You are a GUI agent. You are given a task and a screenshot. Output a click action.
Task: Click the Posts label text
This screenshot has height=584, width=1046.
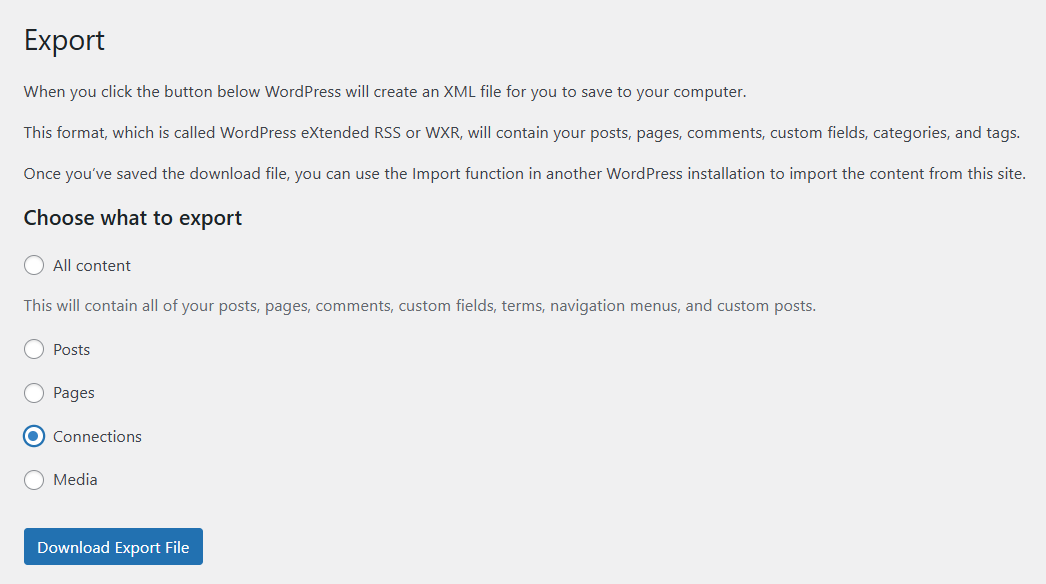click(x=72, y=349)
